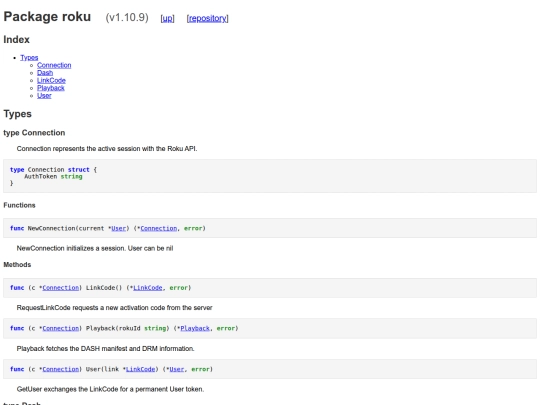Viewport: 540px width, 405px height.
Task: Click 'type Connection struct {' code line
Action: click(53, 170)
